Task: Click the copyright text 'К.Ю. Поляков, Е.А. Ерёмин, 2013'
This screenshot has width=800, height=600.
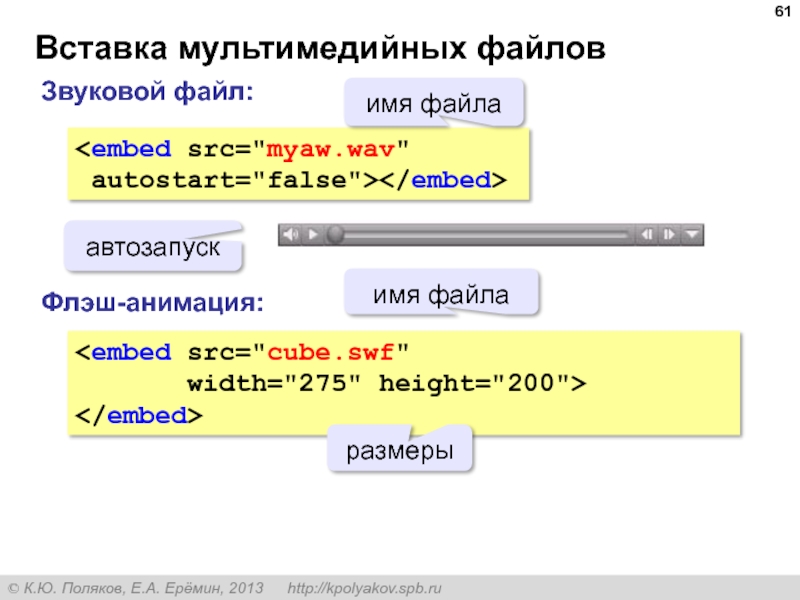Action: 144,588
